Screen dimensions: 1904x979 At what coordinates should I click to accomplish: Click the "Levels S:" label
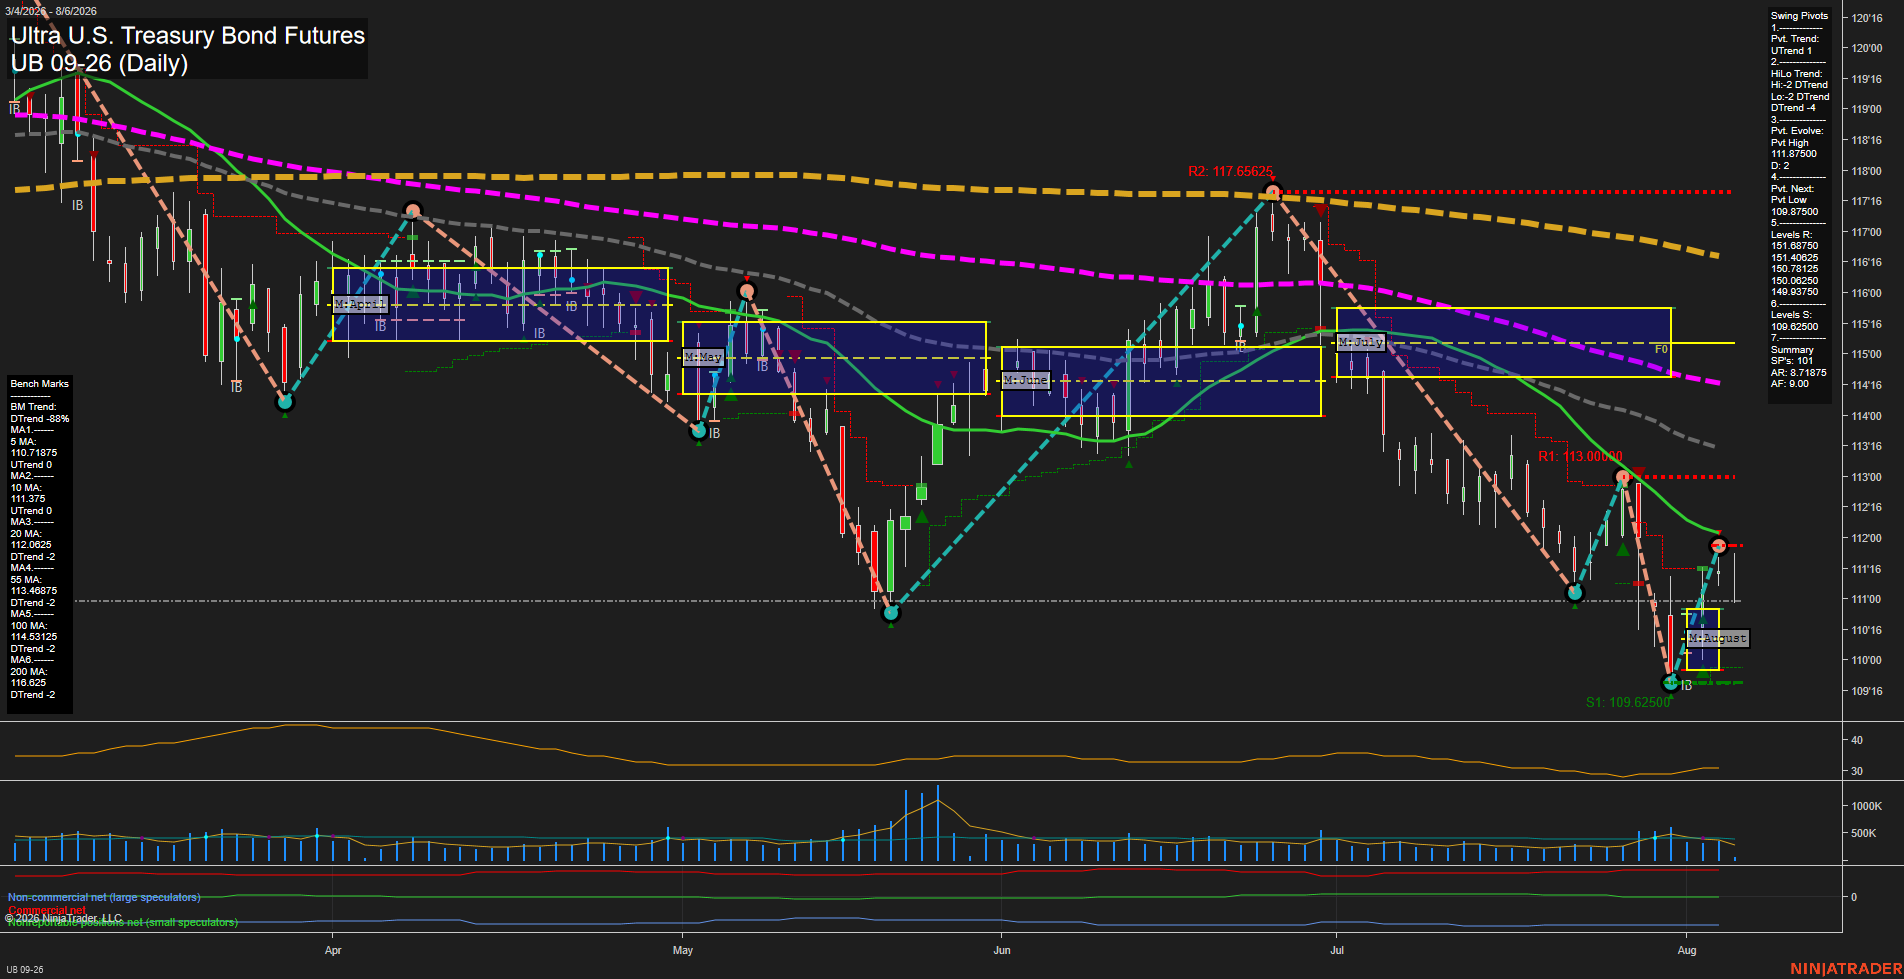[x=1791, y=315]
